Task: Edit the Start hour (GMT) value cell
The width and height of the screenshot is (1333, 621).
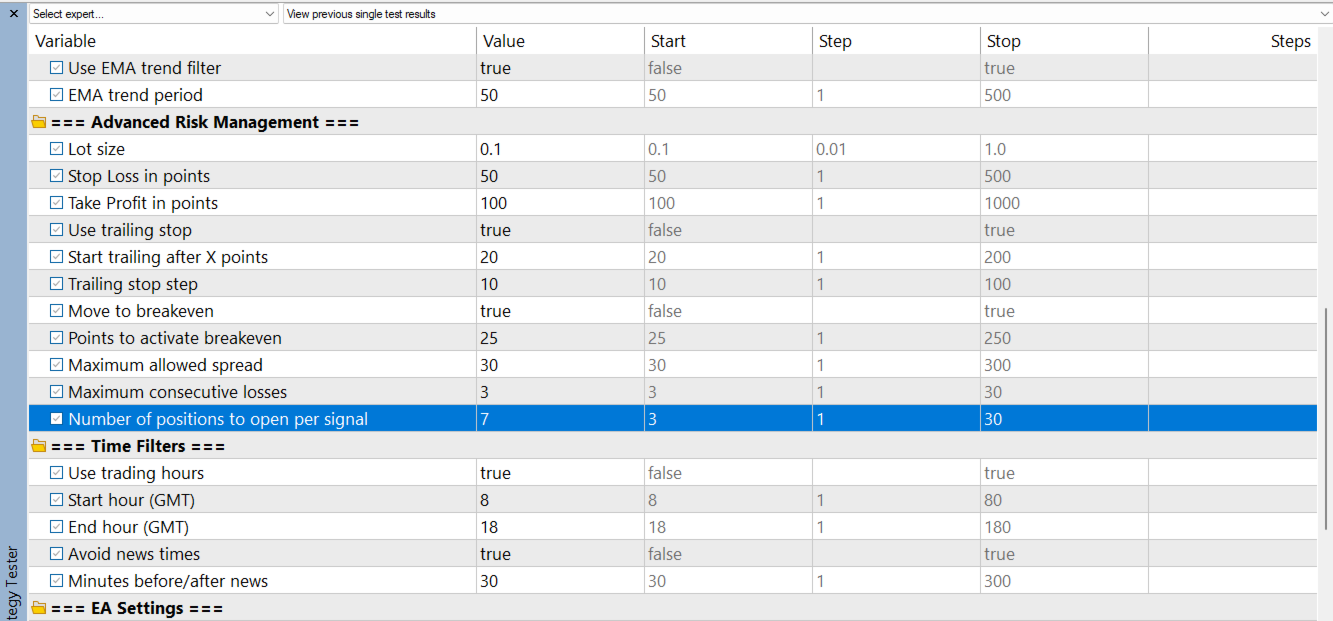Action: tap(560, 500)
